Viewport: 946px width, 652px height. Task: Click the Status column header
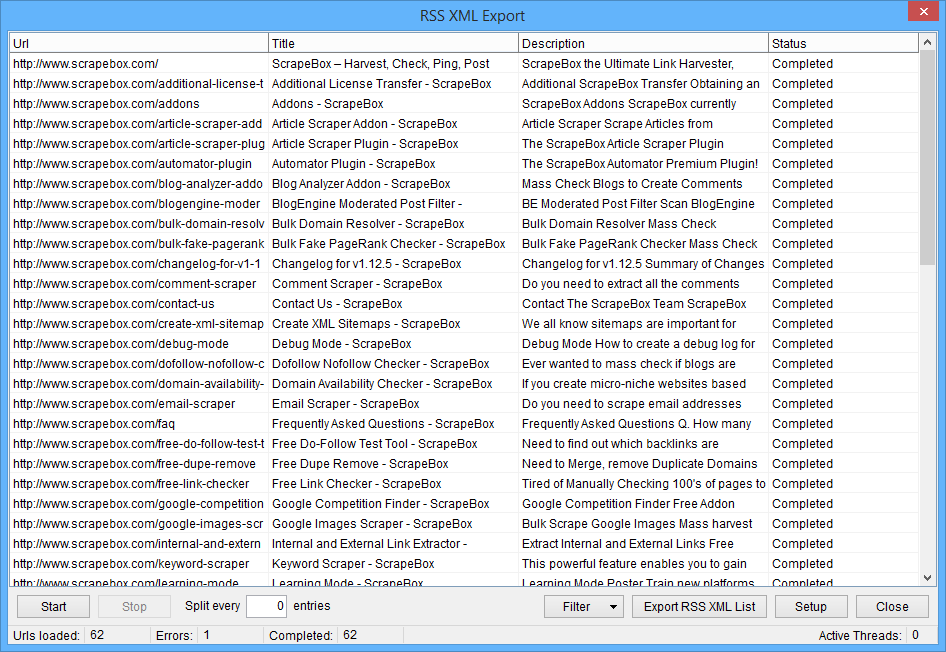tap(842, 43)
